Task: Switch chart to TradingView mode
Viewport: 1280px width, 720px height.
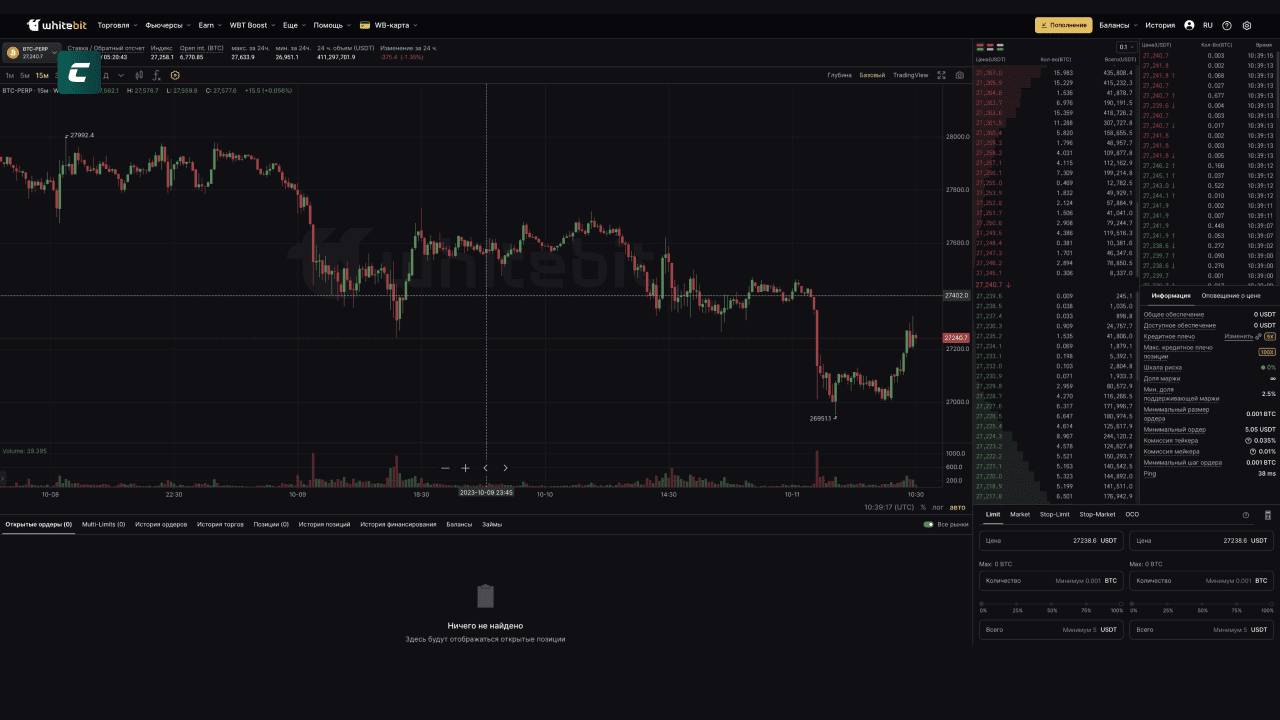Action: coord(910,75)
